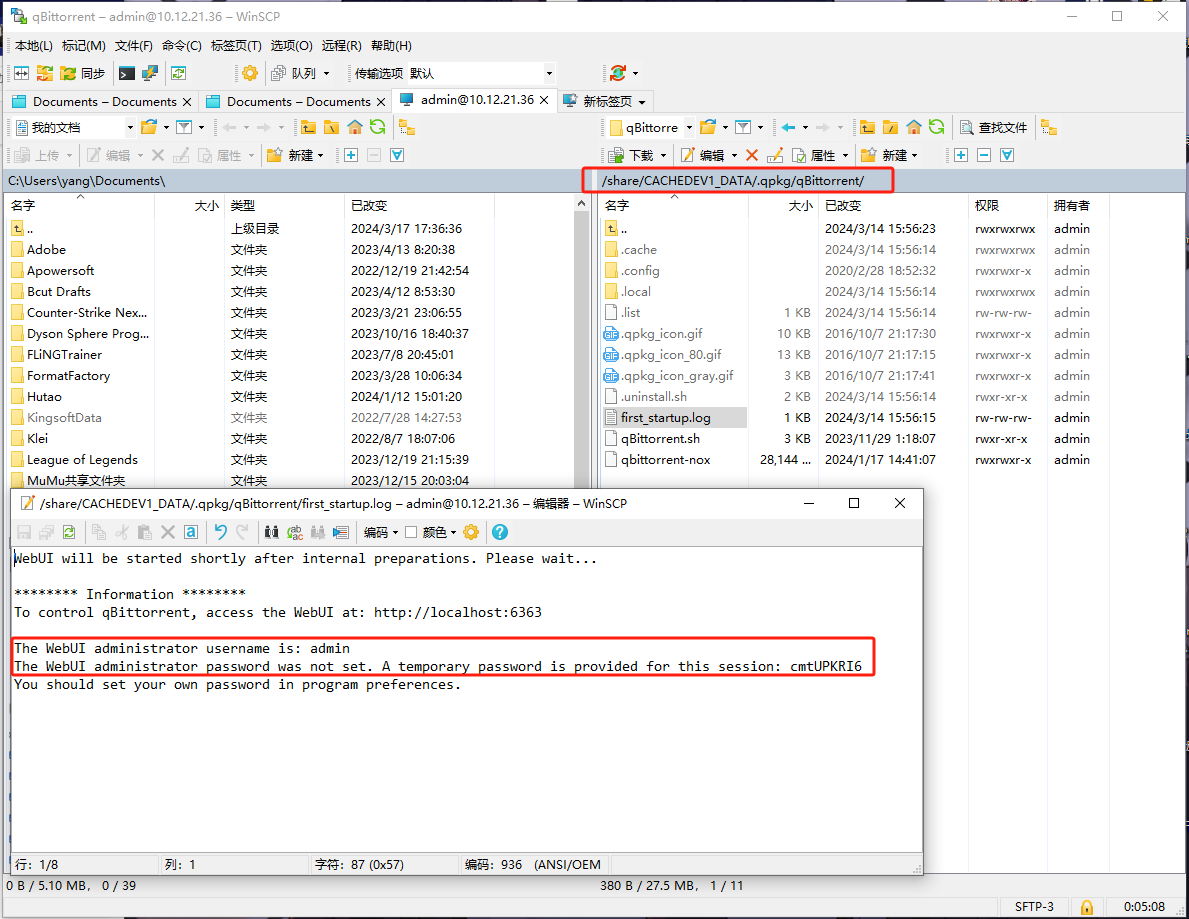Click the local panel home directory icon
Screen dimensions: 1189x919
tap(355, 127)
